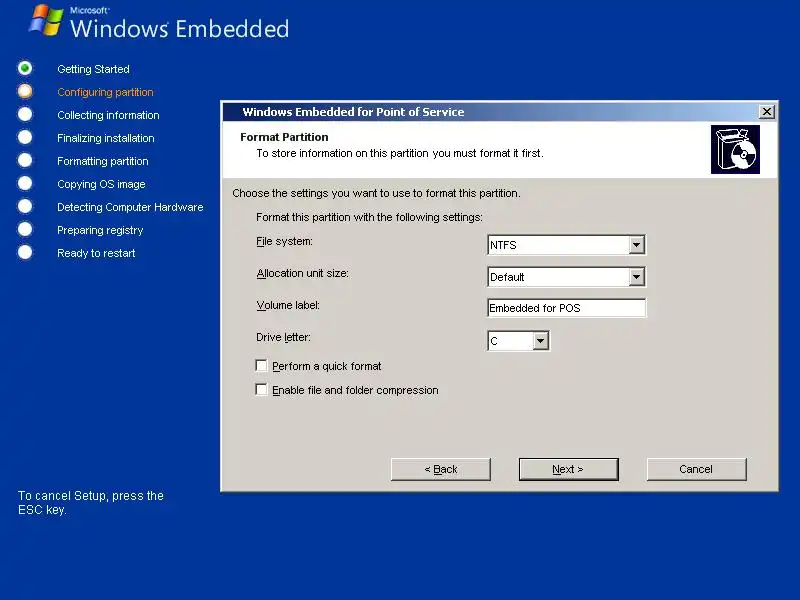This screenshot has height=600, width=800.
Task: Click the Formatting partition step label
Action: [x=103, y=161]
